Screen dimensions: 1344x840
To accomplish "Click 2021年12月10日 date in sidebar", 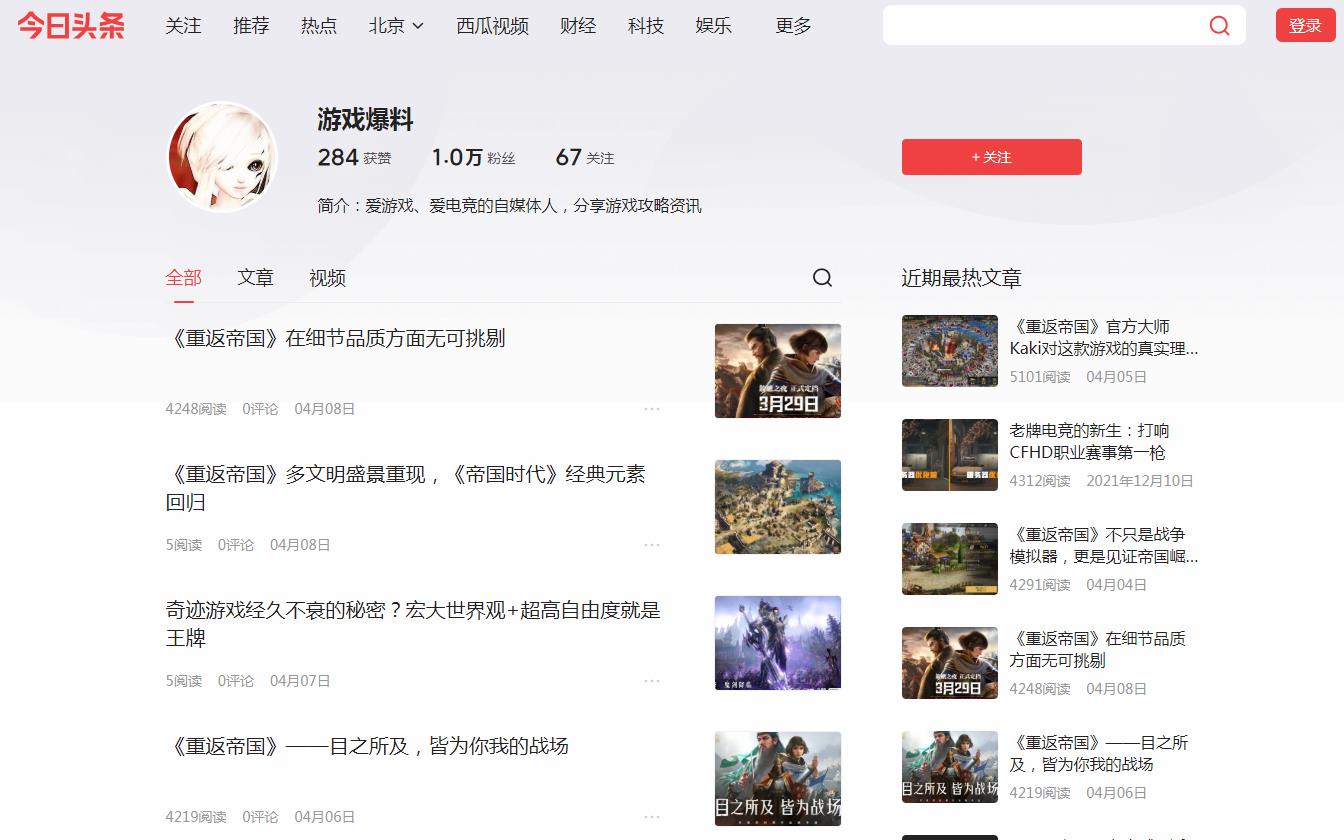I will pos(1140,481).
